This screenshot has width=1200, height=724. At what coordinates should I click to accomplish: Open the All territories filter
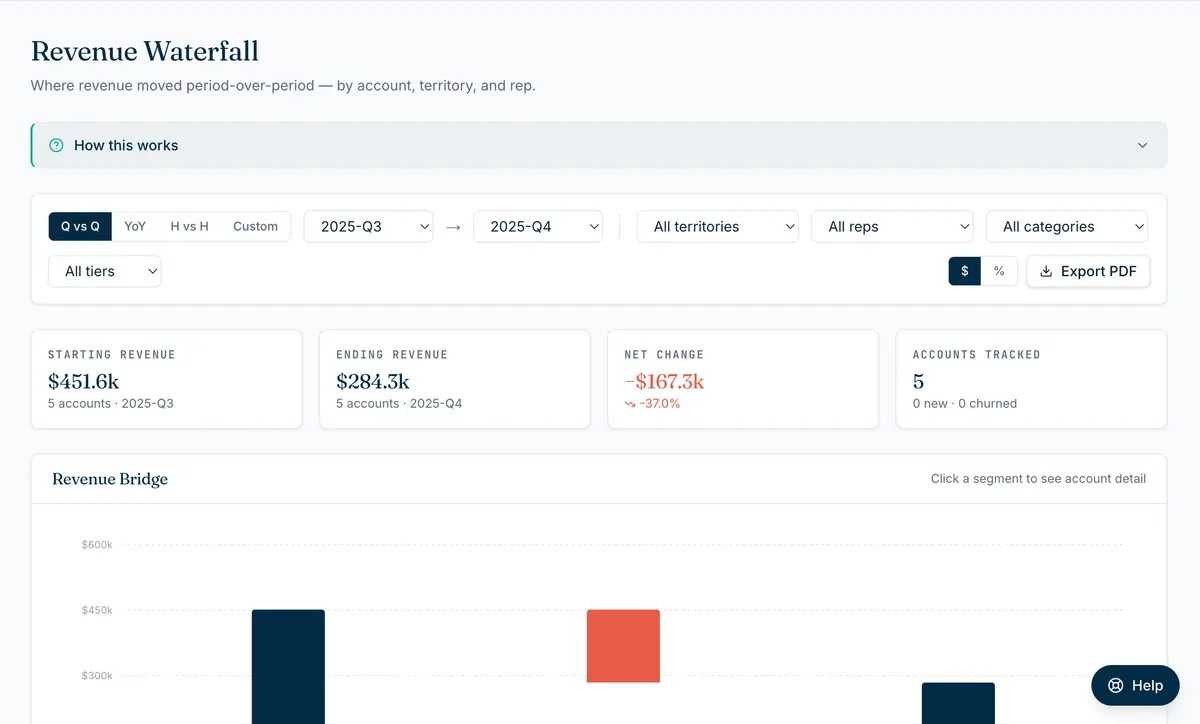718,226
